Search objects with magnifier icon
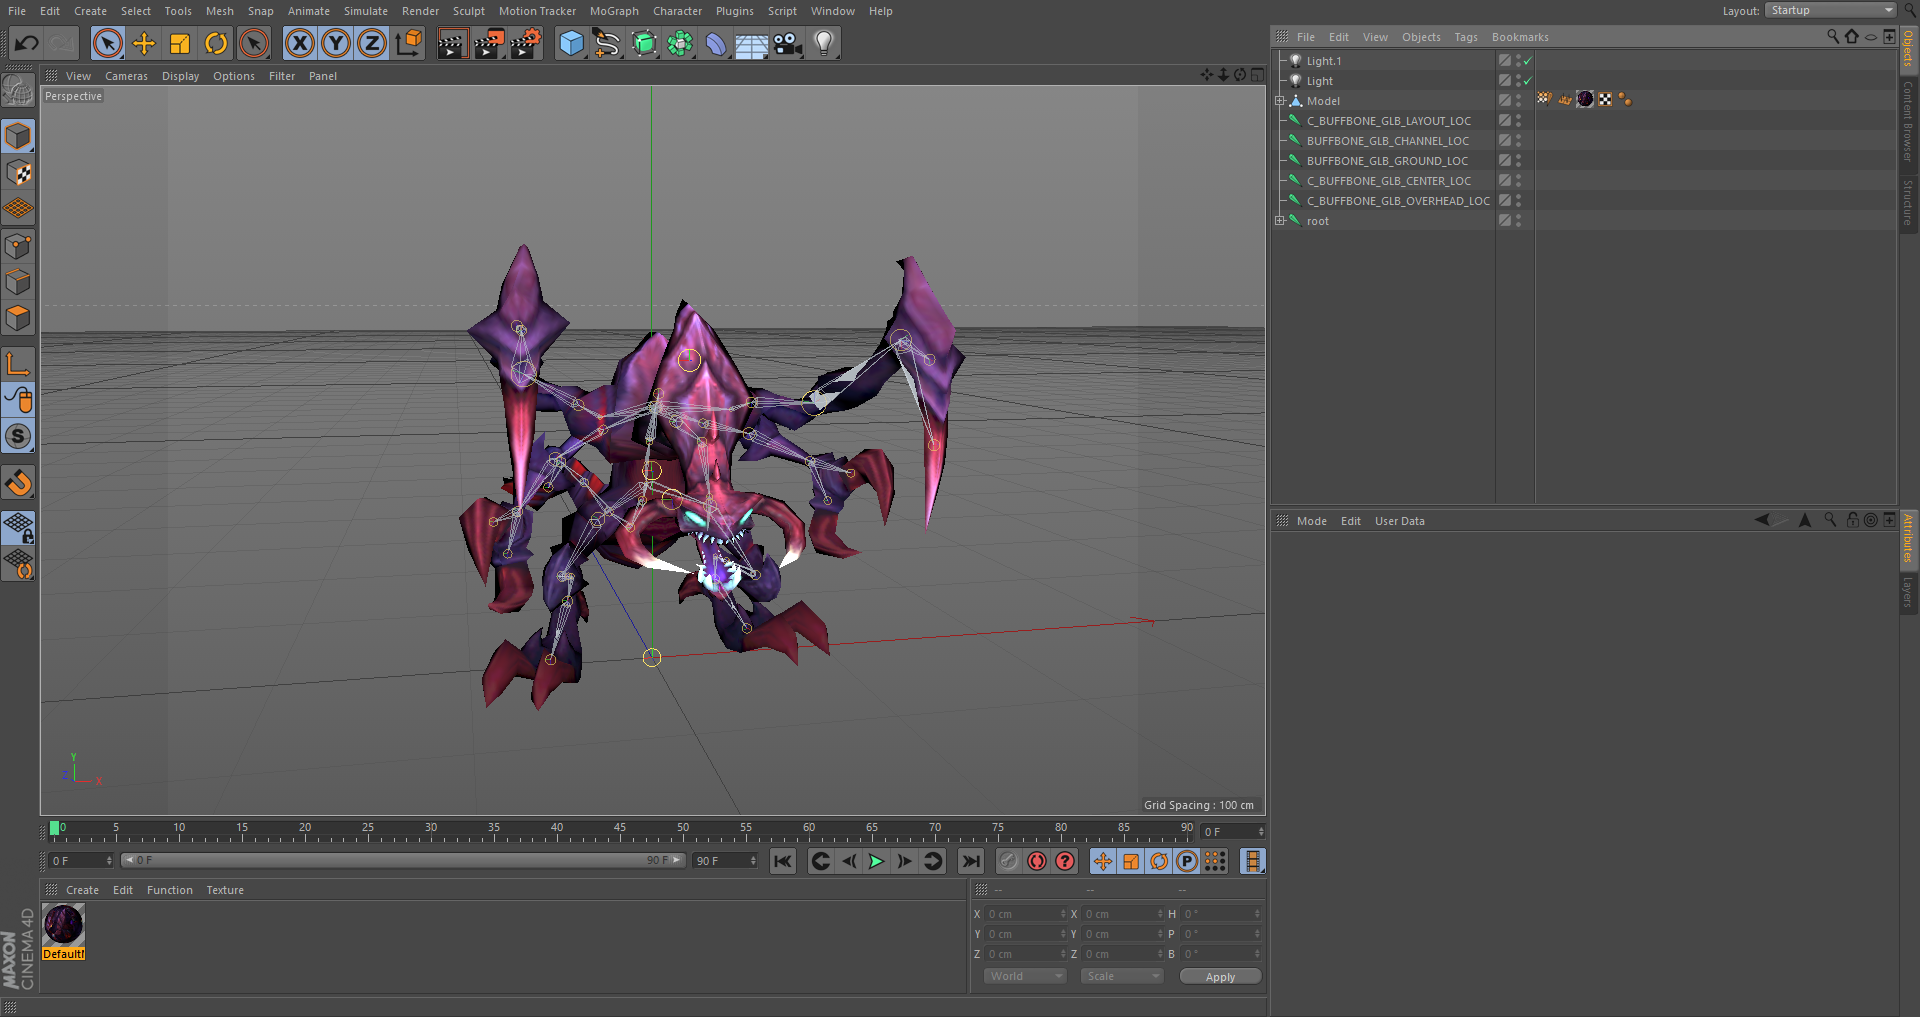The image size is (1920, 1017). point(1833,36)
